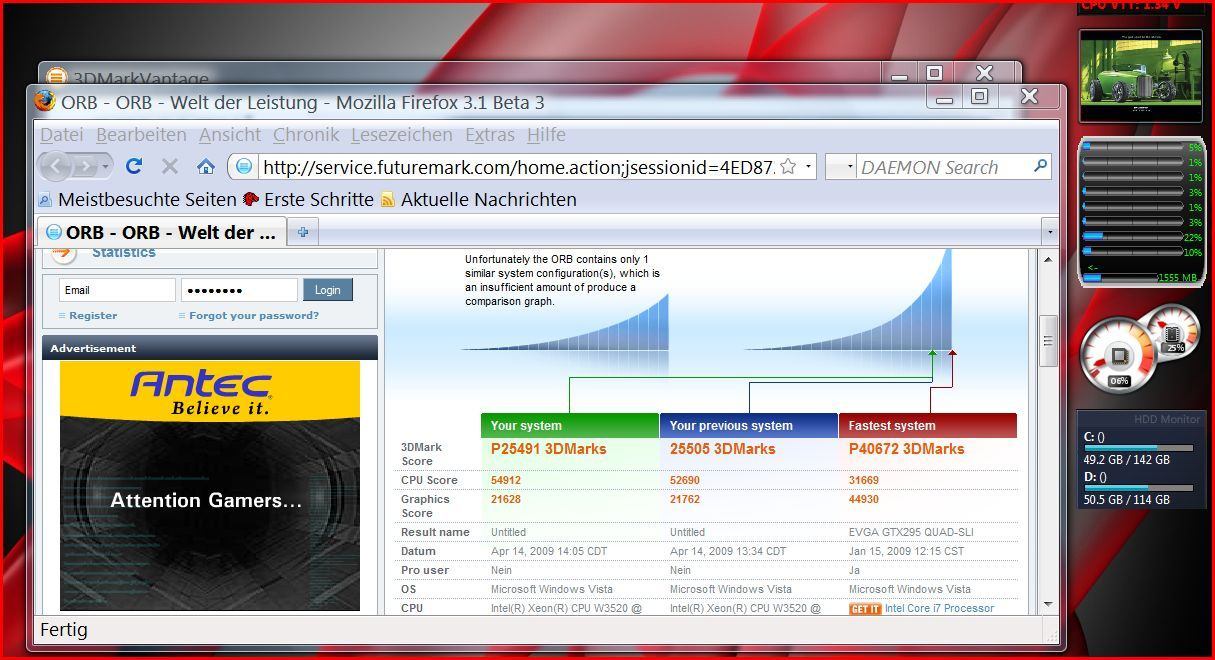The width and height of the screenshot is (1215, 660).
Task: Click D: drive usage bar in HDD Monitor
Action: coord(1139,488)
